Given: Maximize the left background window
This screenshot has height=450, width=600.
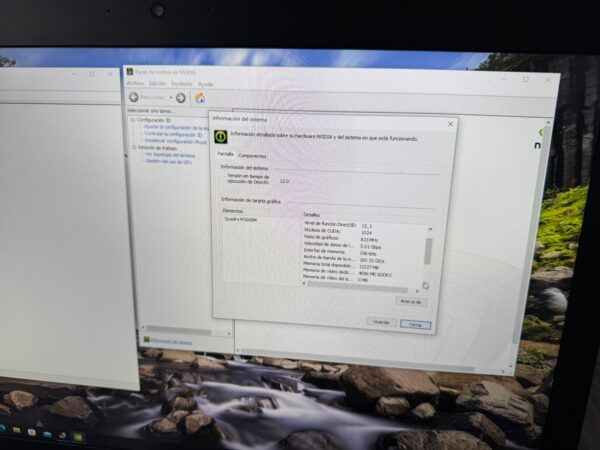Looking at the screenshot, I should [x=92, y=74].
